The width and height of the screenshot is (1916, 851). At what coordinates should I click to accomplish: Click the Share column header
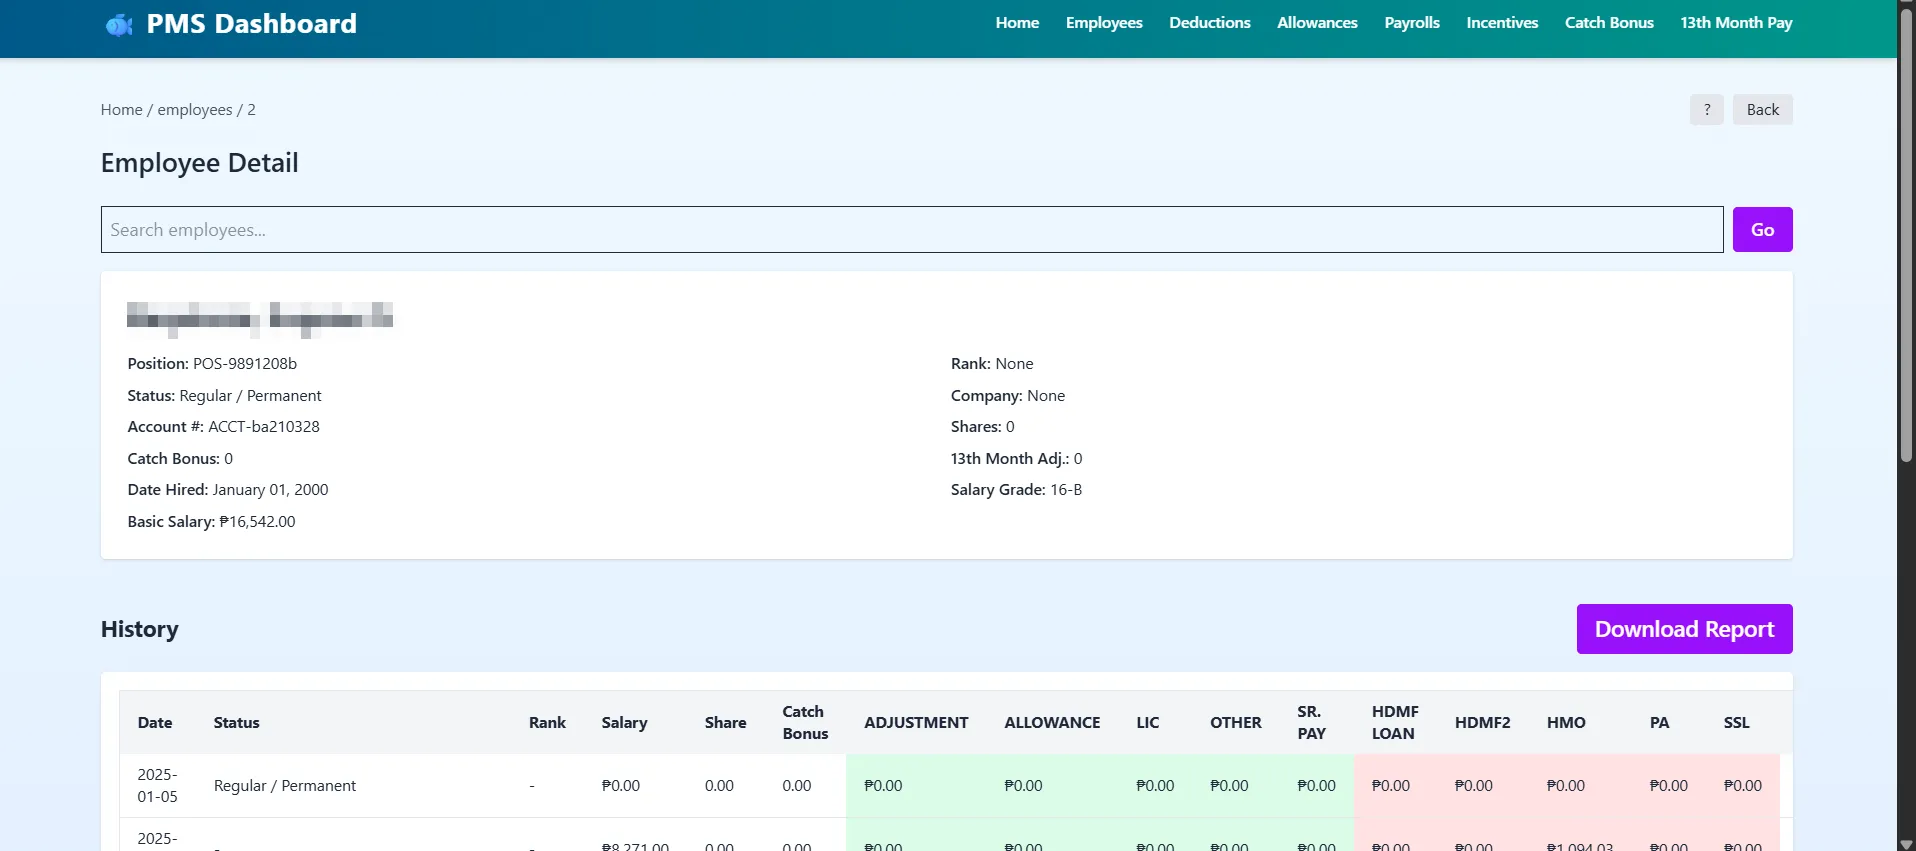[x=725, y=723]
